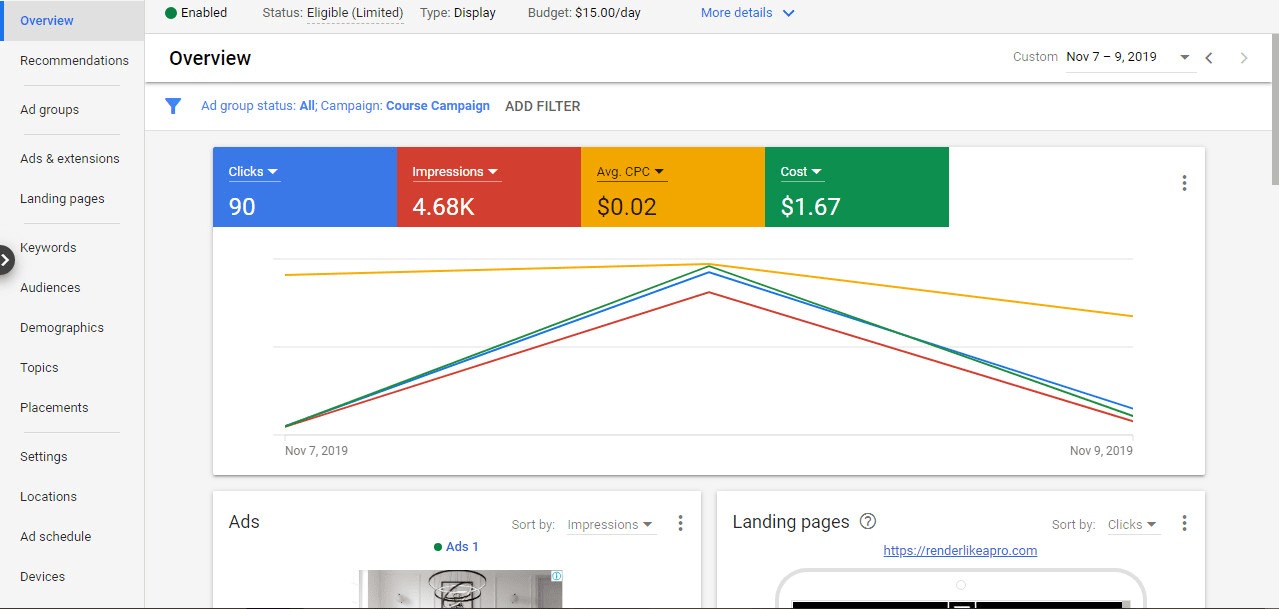Open Audiences in the sidebar

pos(50,288)
